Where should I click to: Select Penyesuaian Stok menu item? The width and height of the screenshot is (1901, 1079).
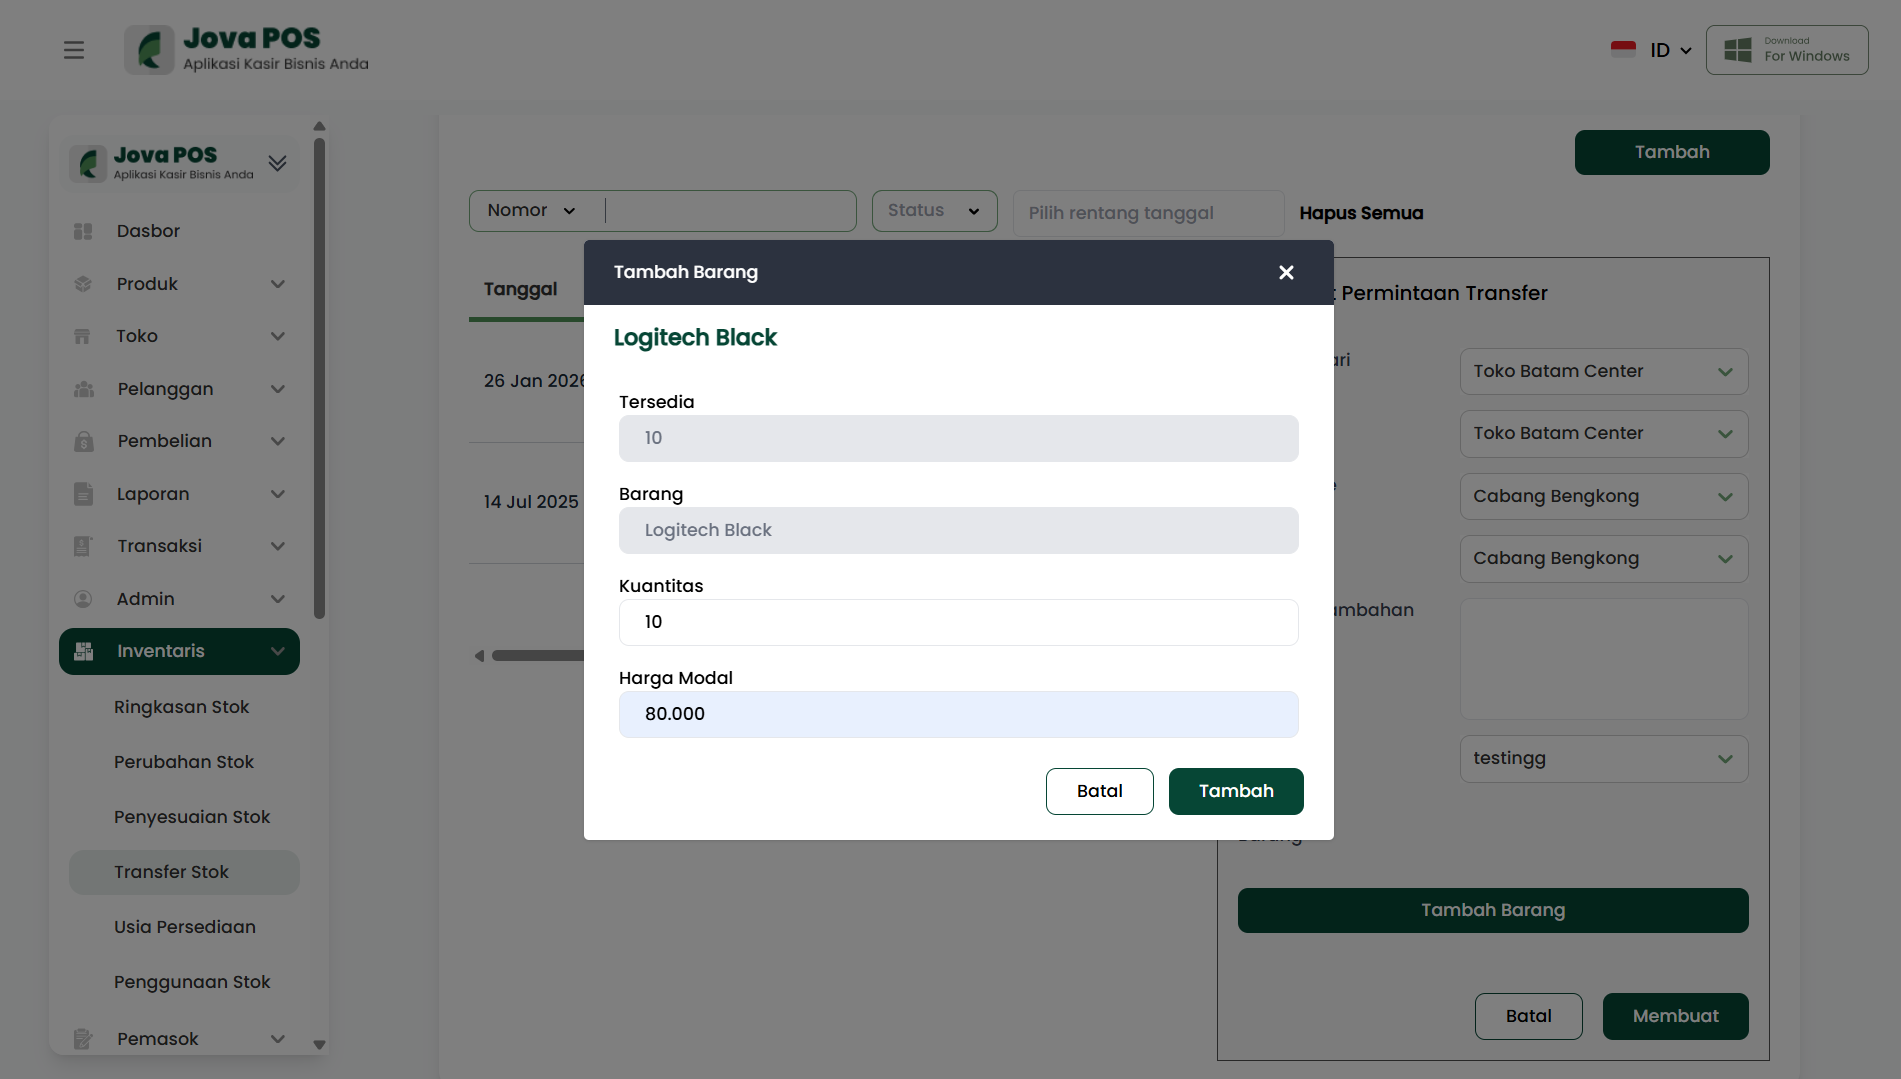point(192,817)
